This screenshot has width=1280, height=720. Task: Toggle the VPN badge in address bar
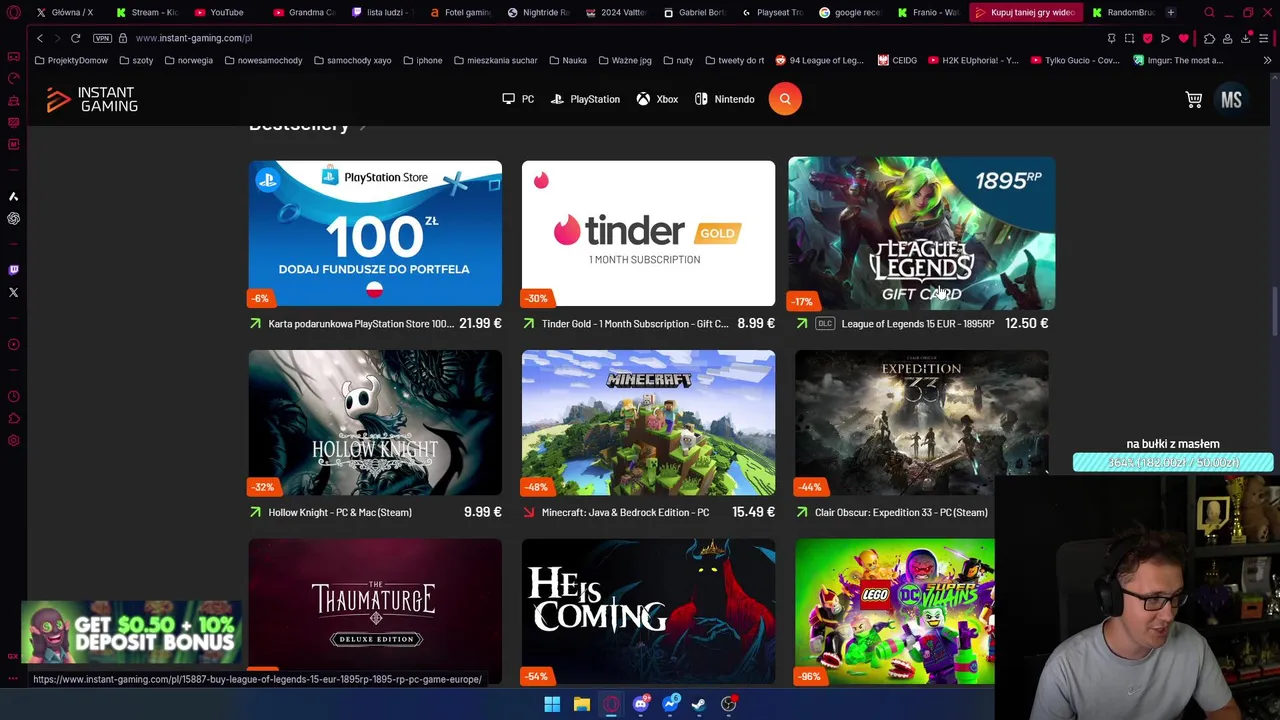pyautogui.click(x=102, y=38)
